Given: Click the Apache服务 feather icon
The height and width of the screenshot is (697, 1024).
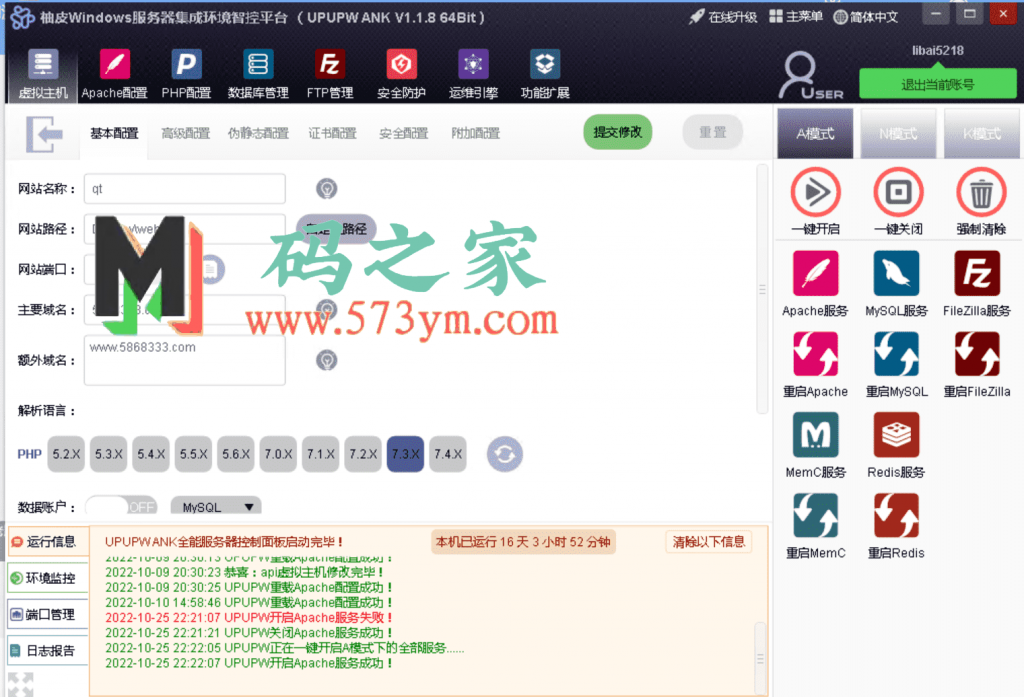Looking at the screenshot, I should click(815, 274).
